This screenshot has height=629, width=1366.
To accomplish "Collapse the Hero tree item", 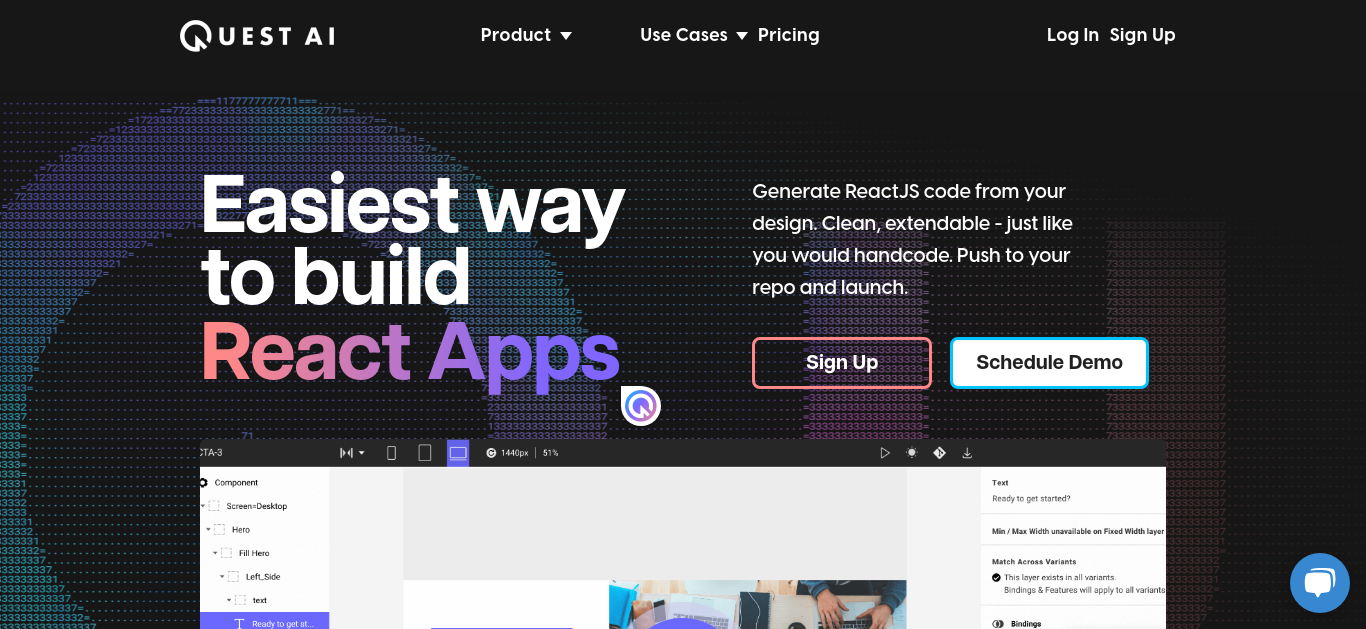I will 209,529.
